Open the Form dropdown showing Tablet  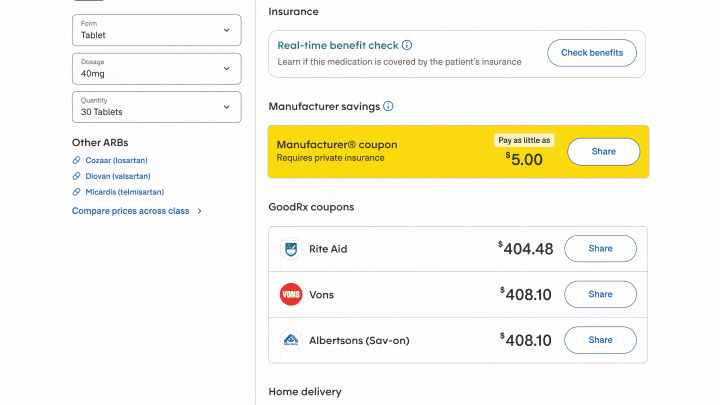(156, 30)
